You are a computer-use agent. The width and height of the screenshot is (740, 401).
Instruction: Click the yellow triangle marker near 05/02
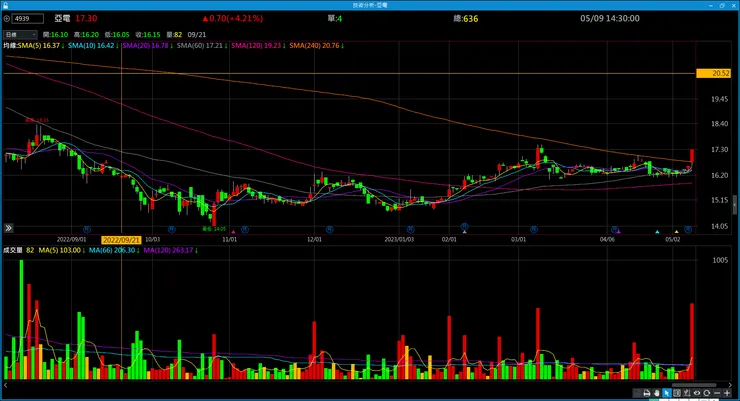(x=676, y=232)
